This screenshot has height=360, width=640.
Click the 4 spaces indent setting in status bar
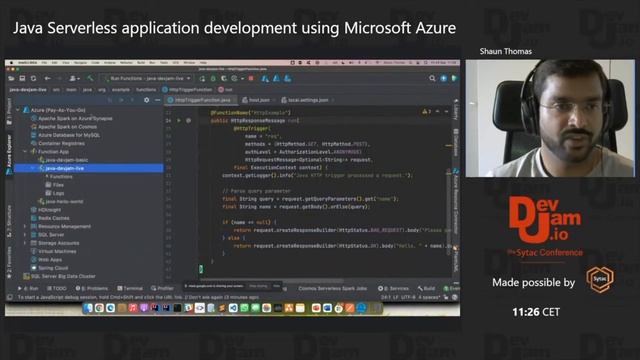click(x=429, y=297)
